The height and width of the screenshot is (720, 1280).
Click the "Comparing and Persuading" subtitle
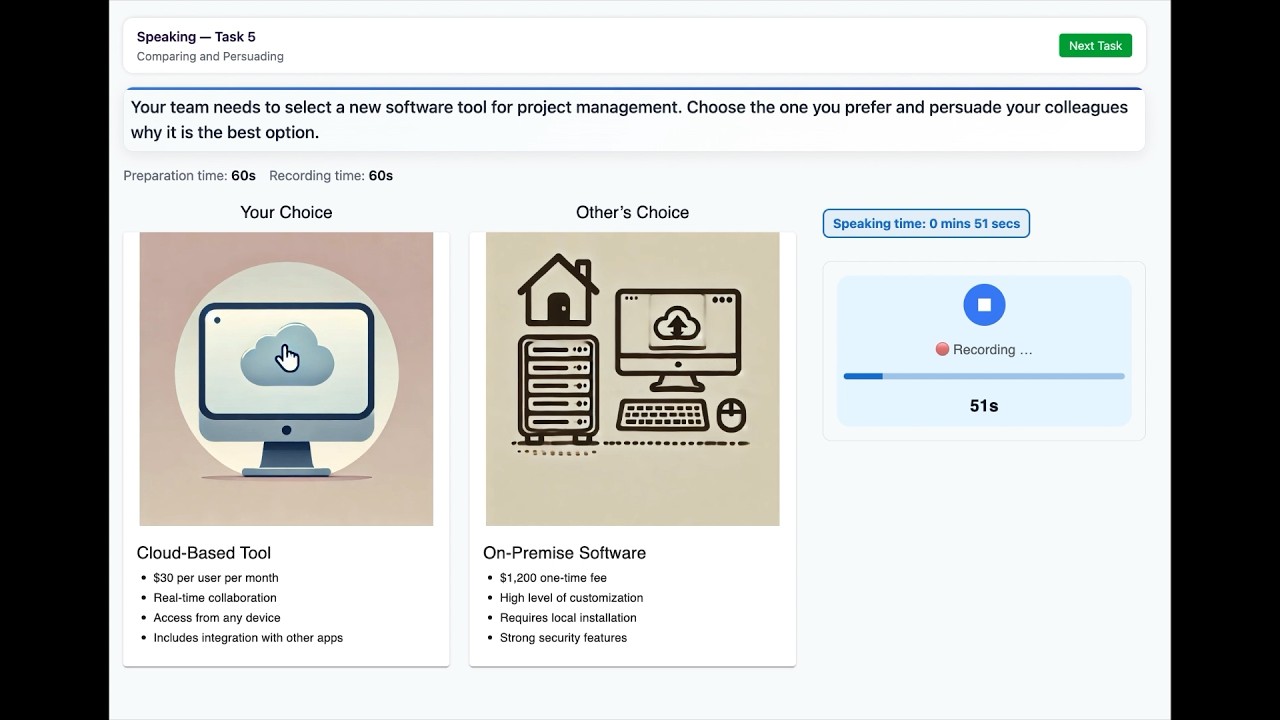click(x=210, y=57)
